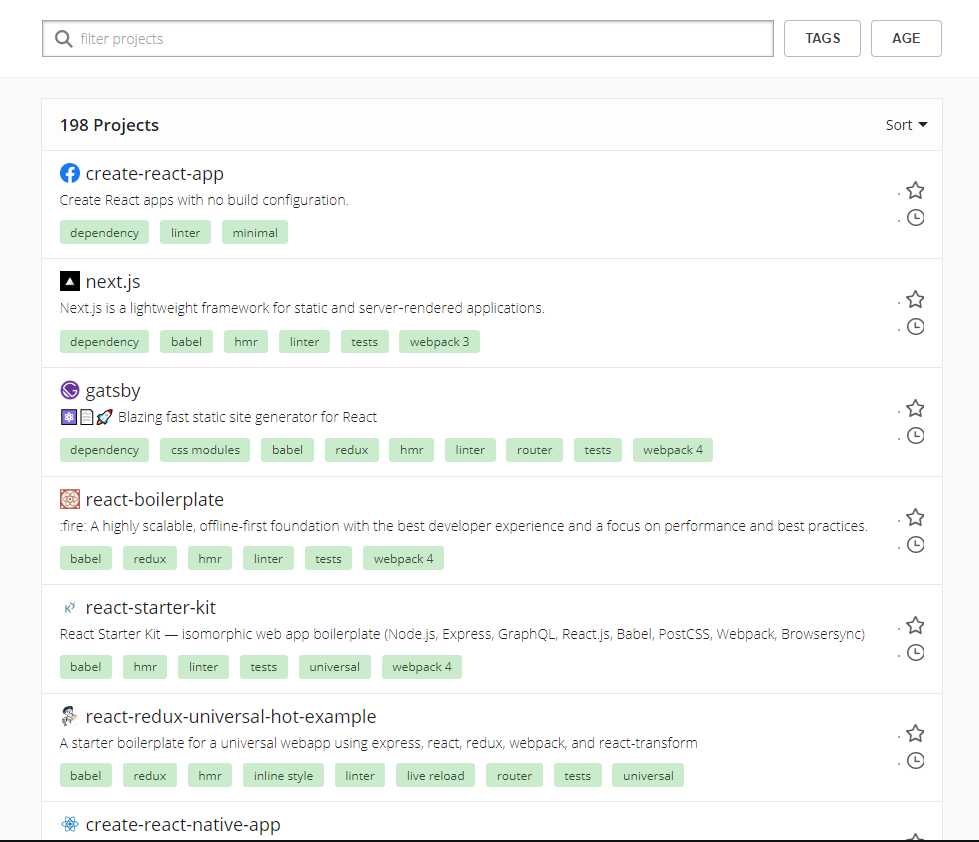979x842 pixels.
Task: Click the react-starter-kit logo icon
Action: pyautogui.click(x=70, y=607)
